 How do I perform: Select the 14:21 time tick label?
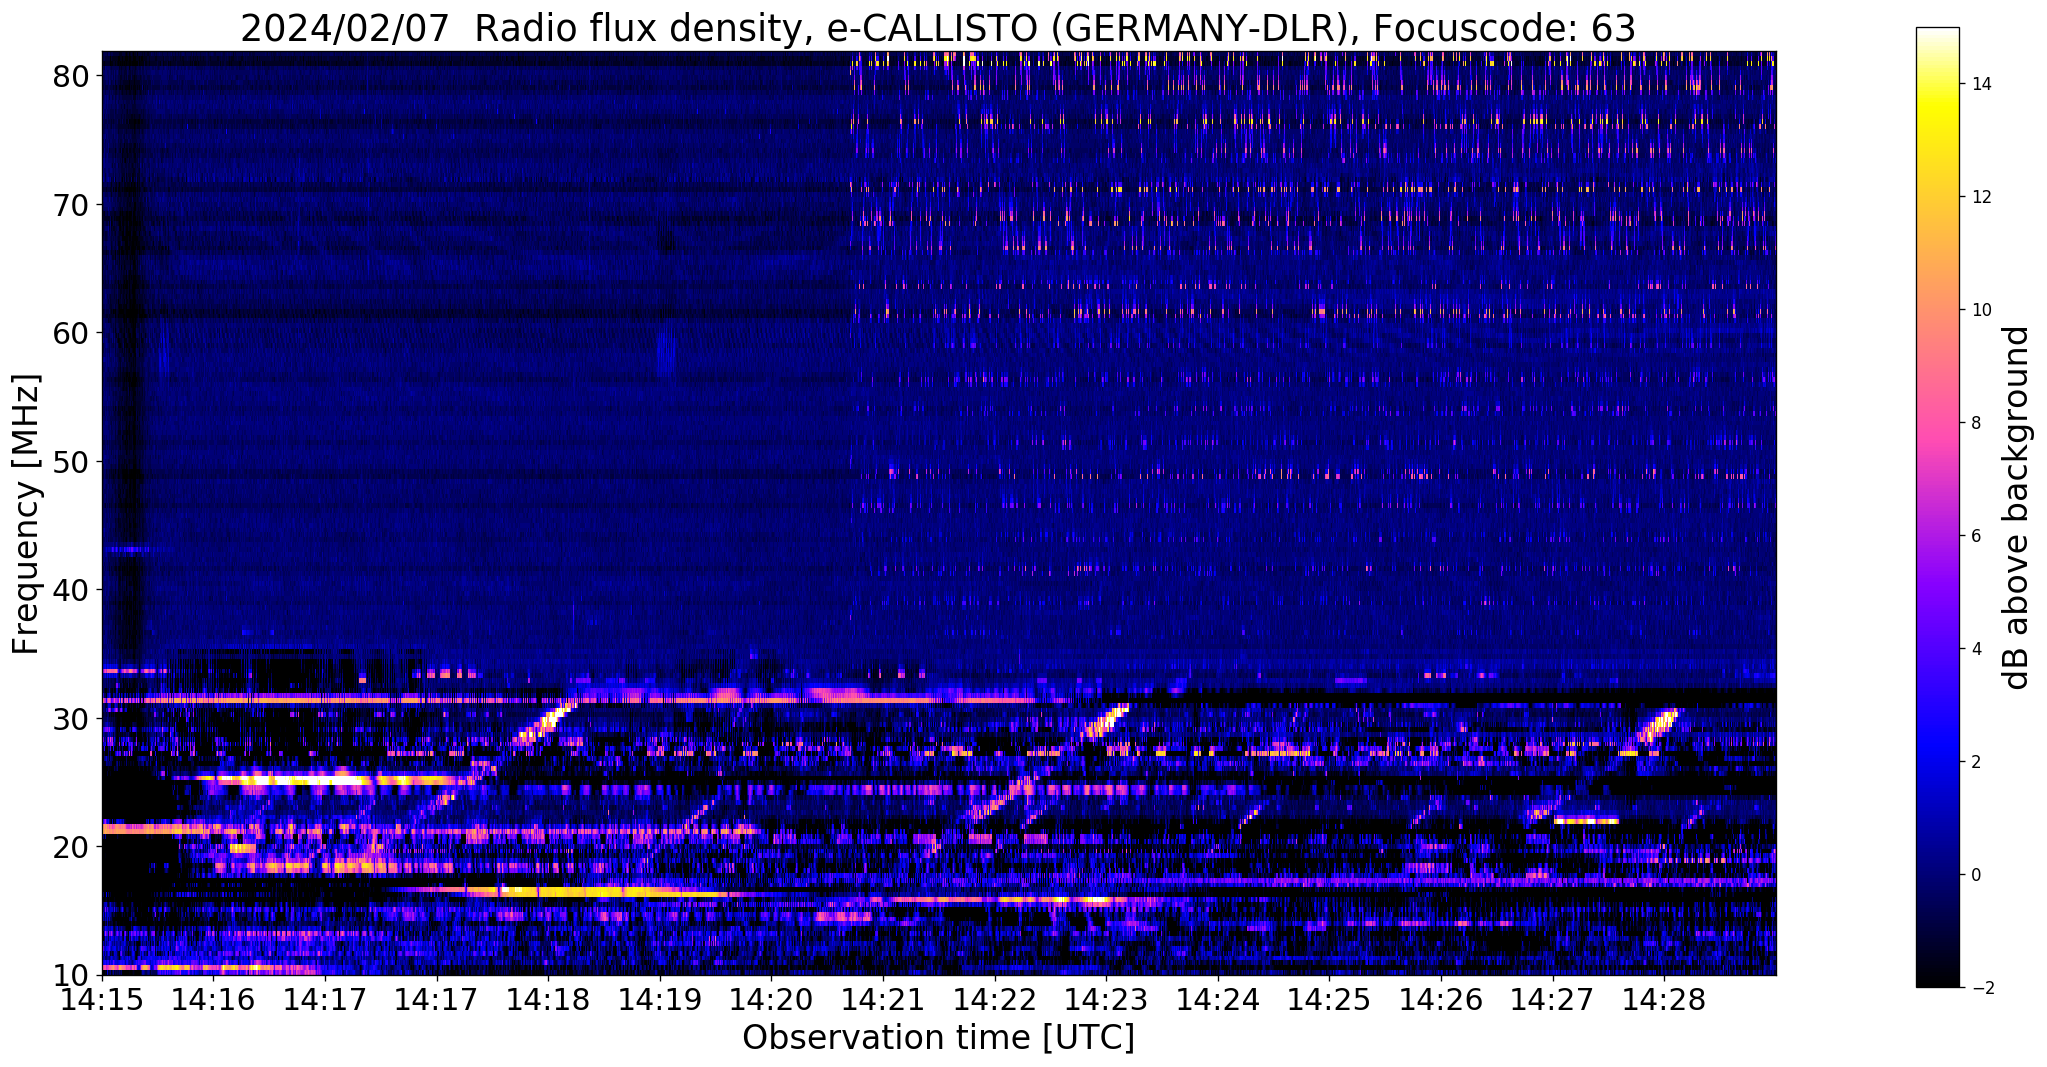[883, 1000]
